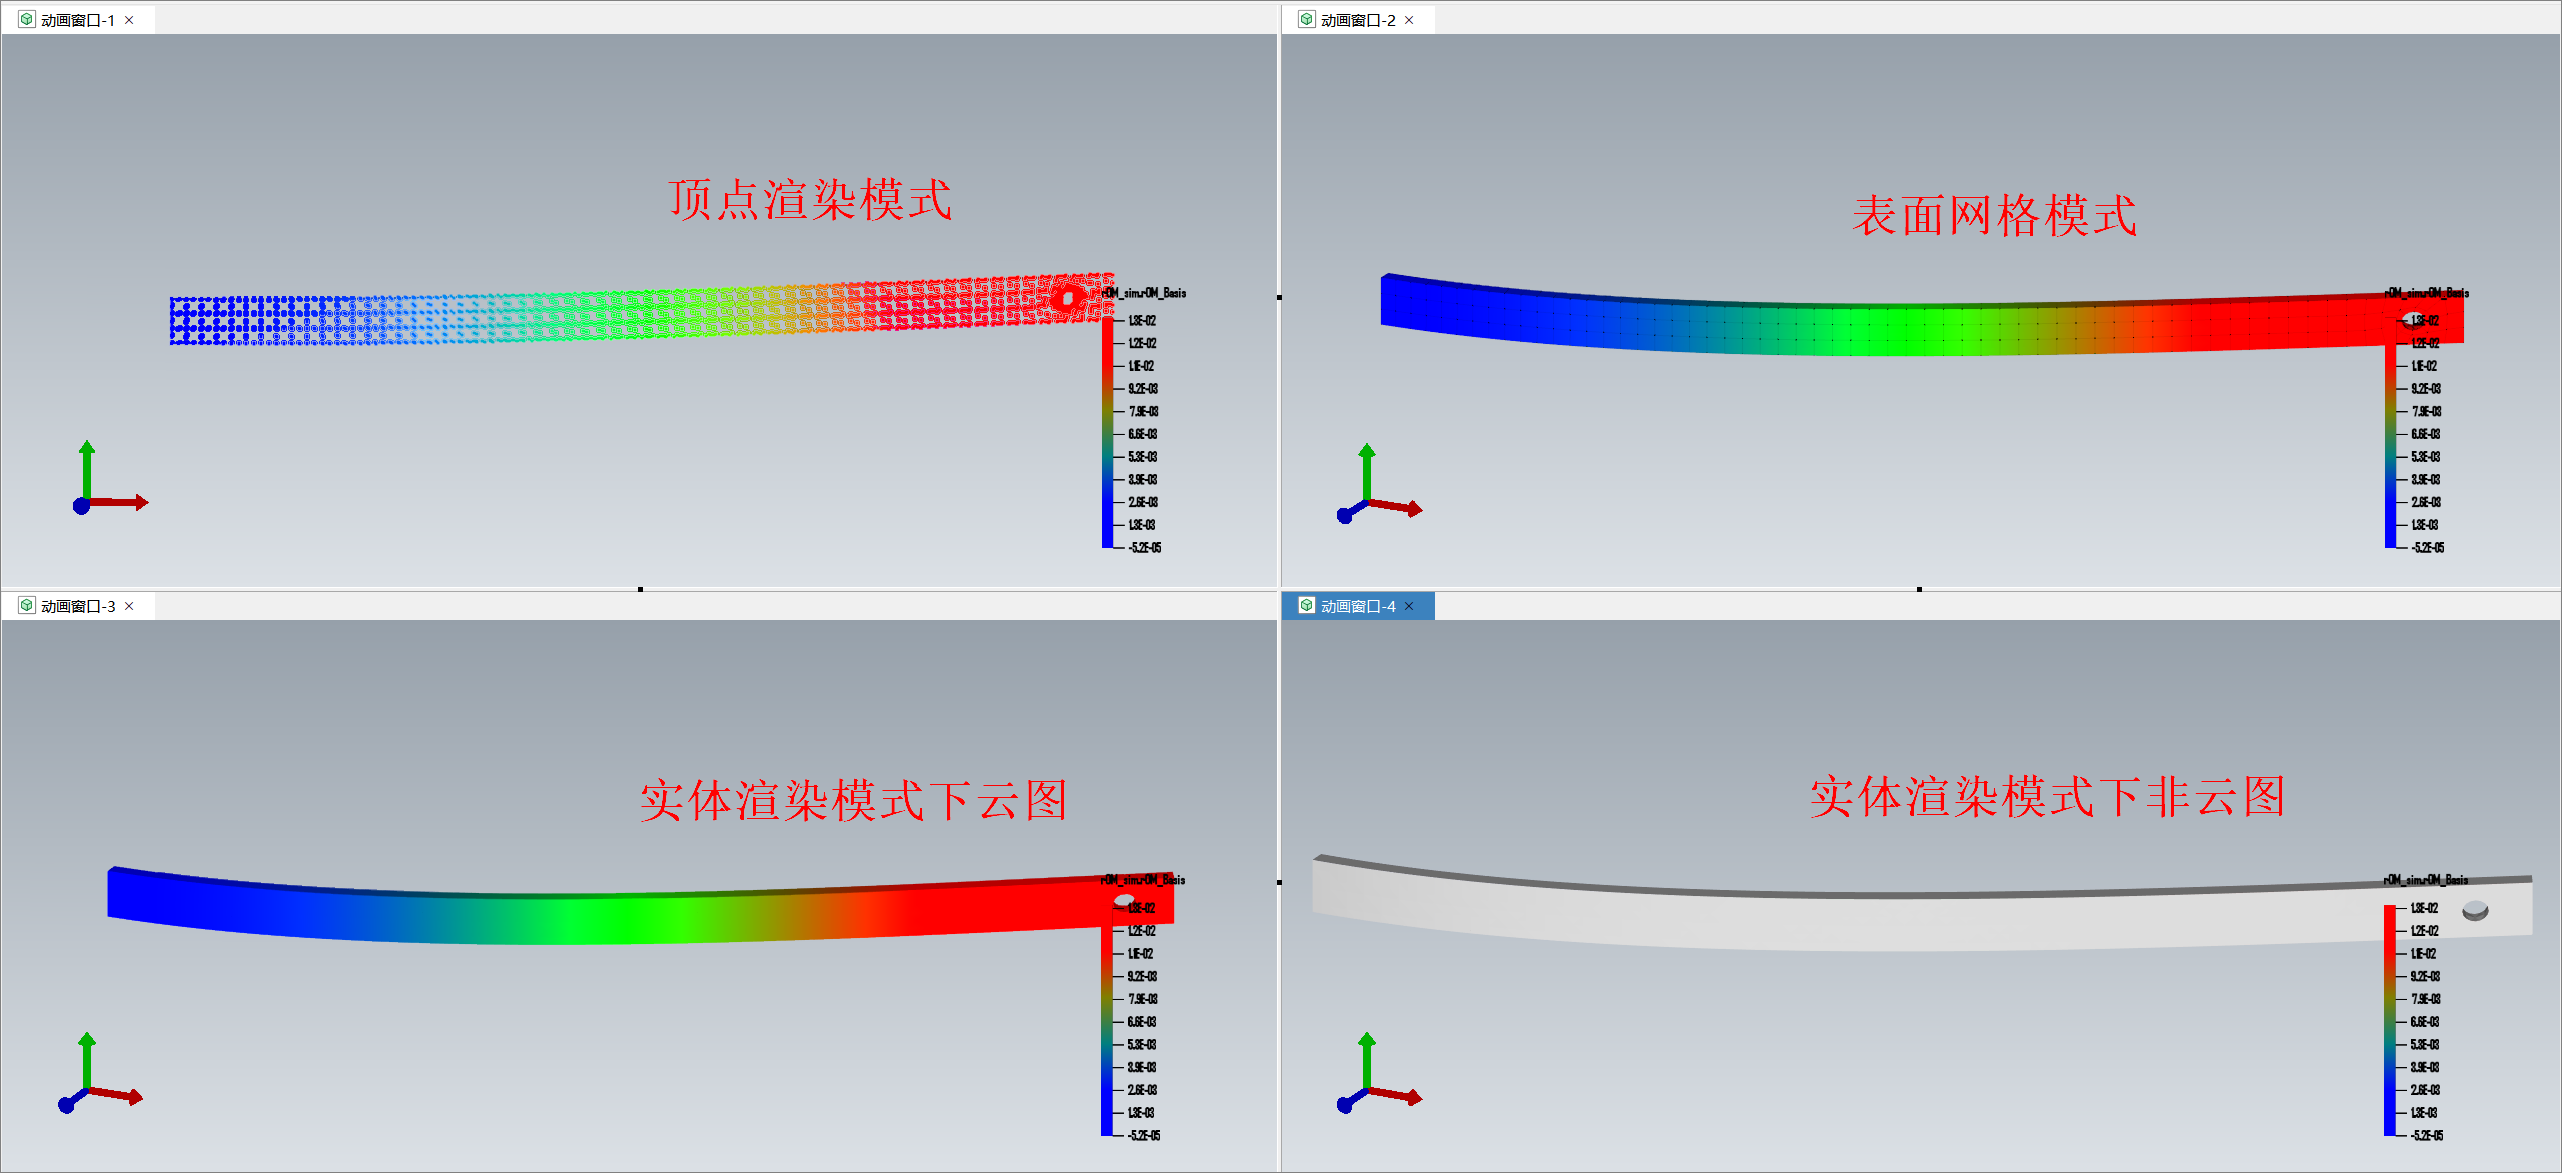
Task: Close the 动画窗口-1 tab
Action: click(129, 20)
